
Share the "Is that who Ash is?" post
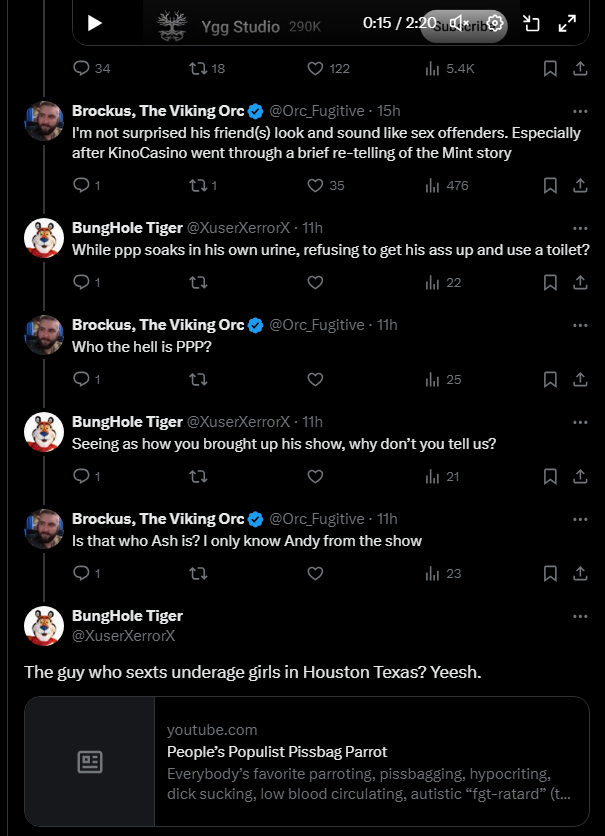point(580,574)
